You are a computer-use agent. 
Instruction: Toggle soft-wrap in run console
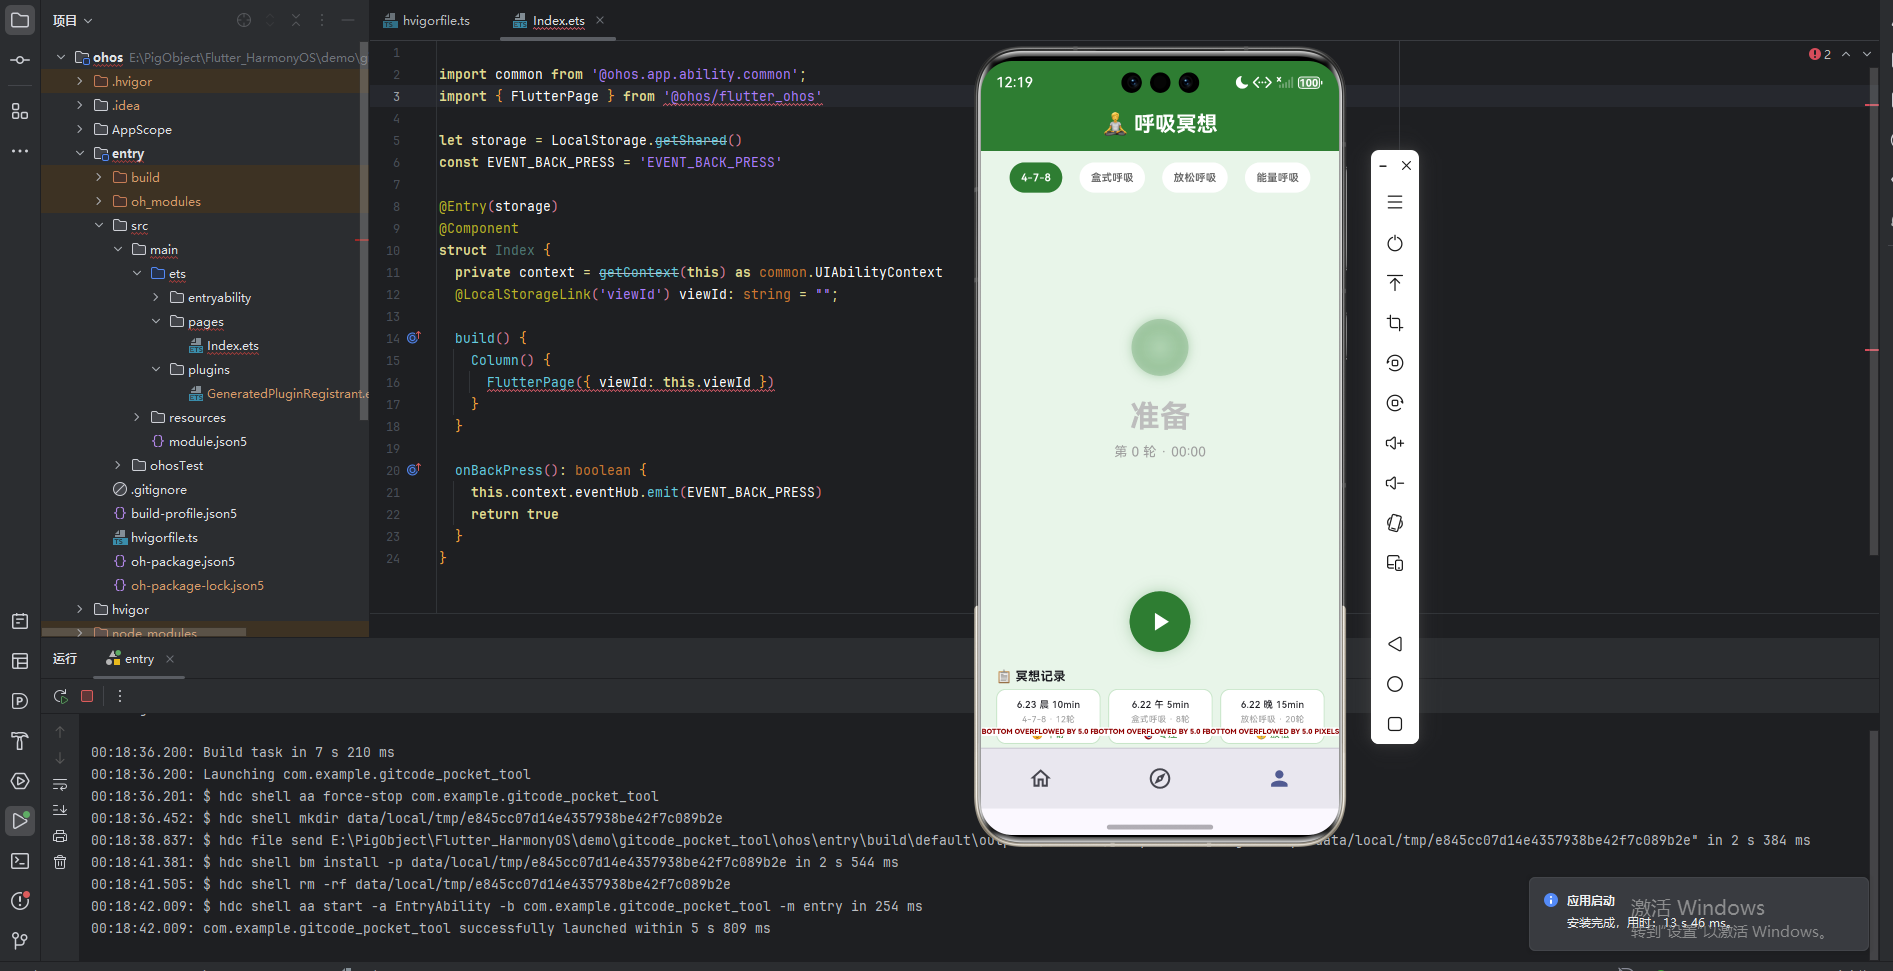tap(60, 784)
